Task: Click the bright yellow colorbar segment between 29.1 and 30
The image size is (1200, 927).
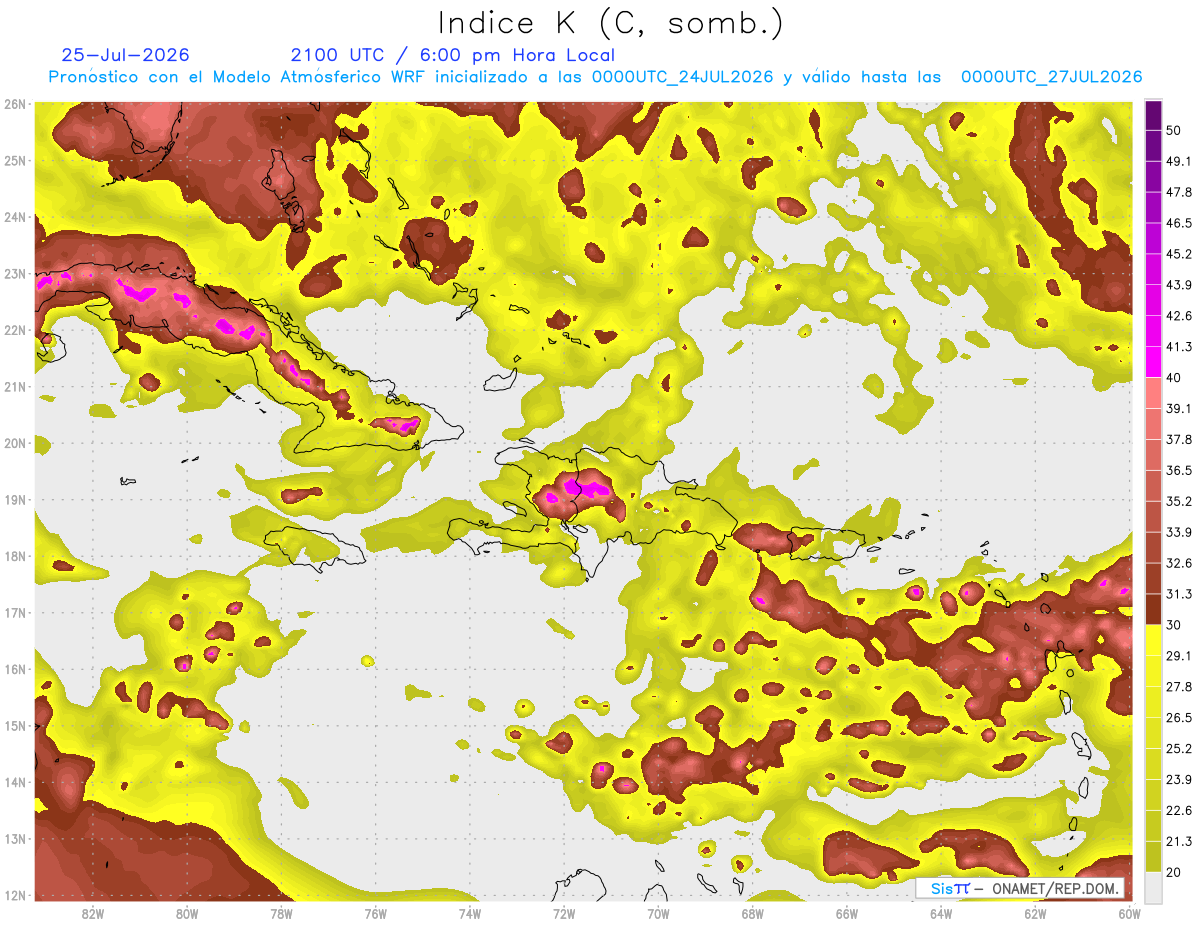Action: [1153, 640]
